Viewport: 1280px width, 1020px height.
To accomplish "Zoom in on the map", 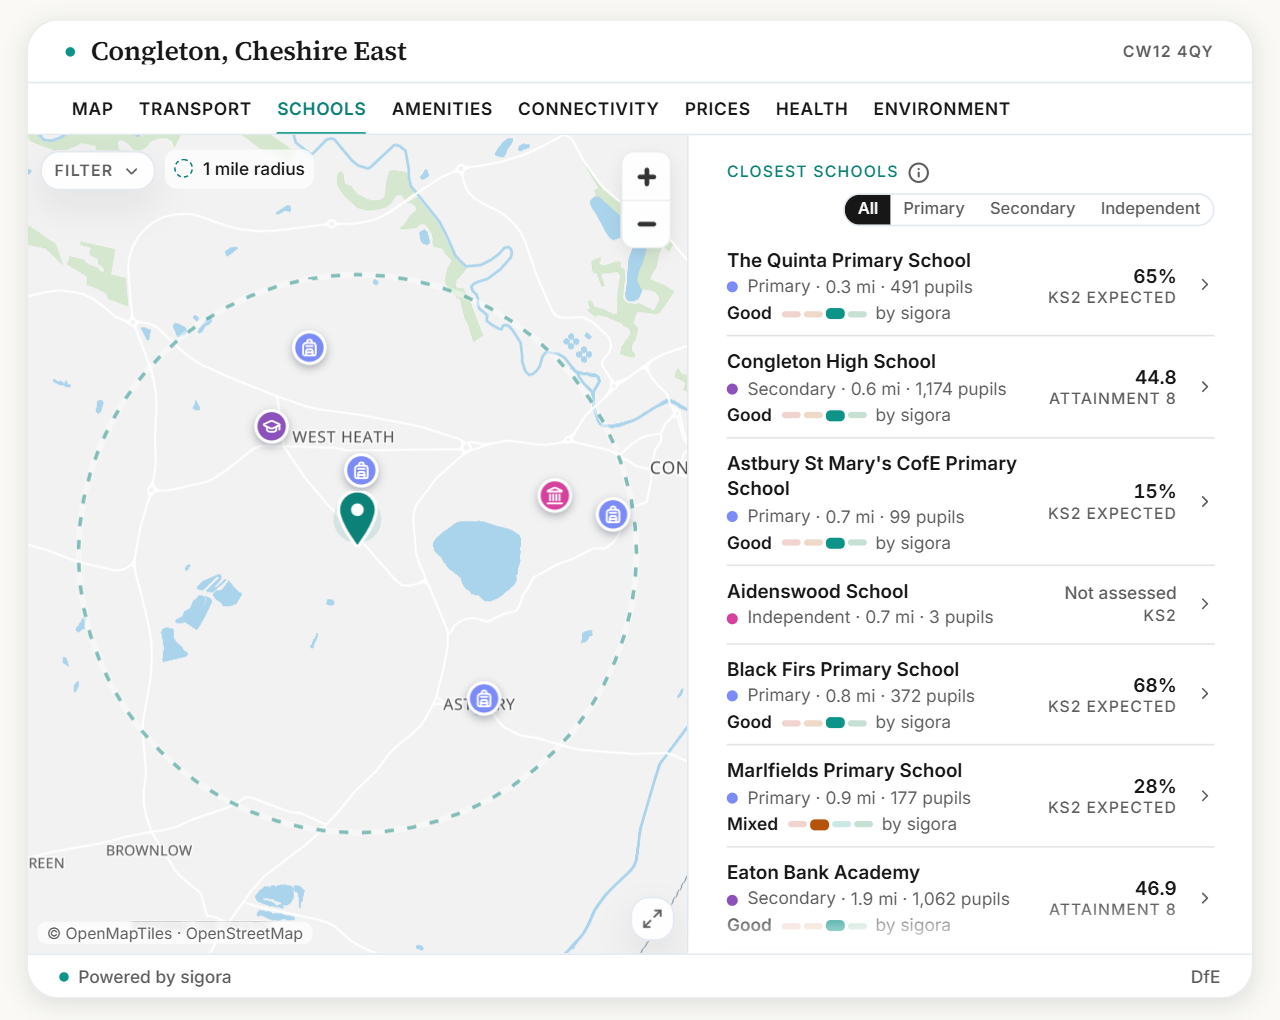I will tap(647, 177).
